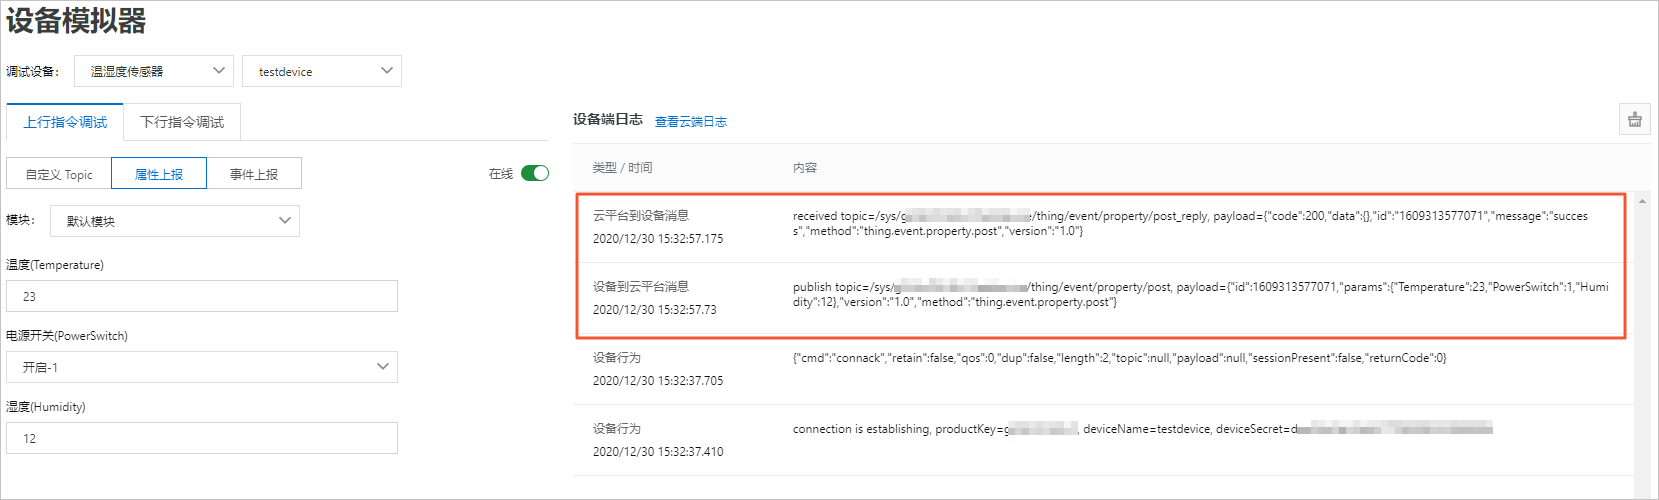The width and height of the screenshot is (1659, 500).
Task: Click the received topic post_reply content
Action: click(x=1190, y=223)
